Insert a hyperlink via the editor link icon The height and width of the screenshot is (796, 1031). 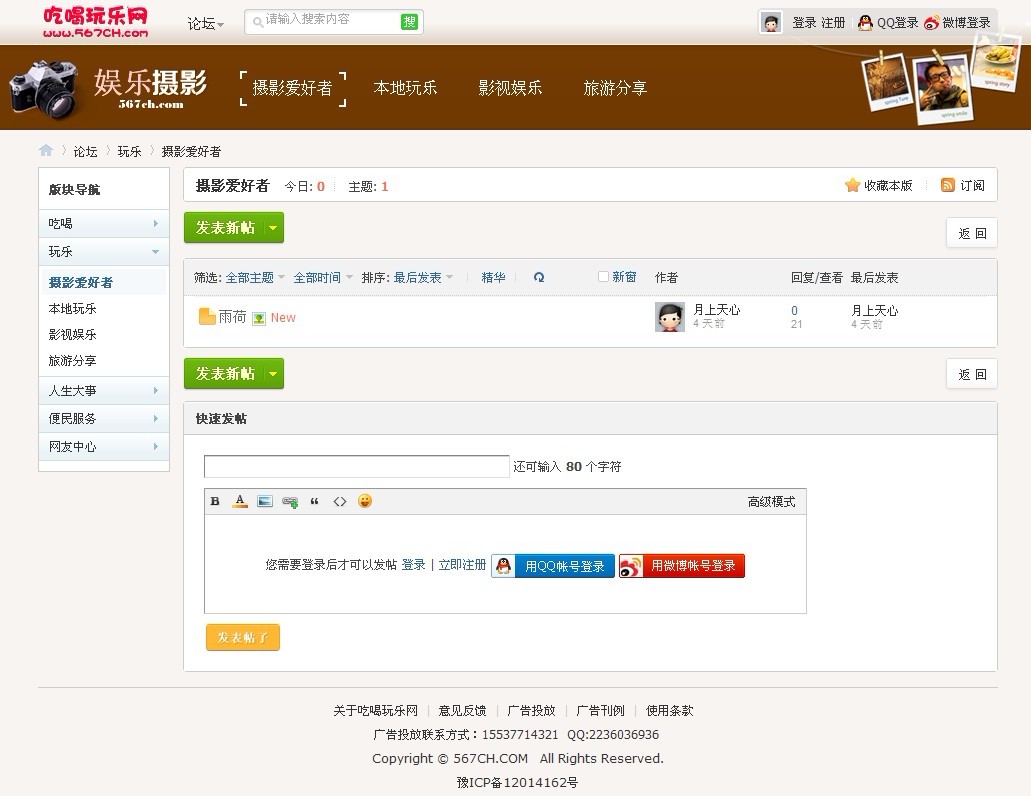click(290, 501)
